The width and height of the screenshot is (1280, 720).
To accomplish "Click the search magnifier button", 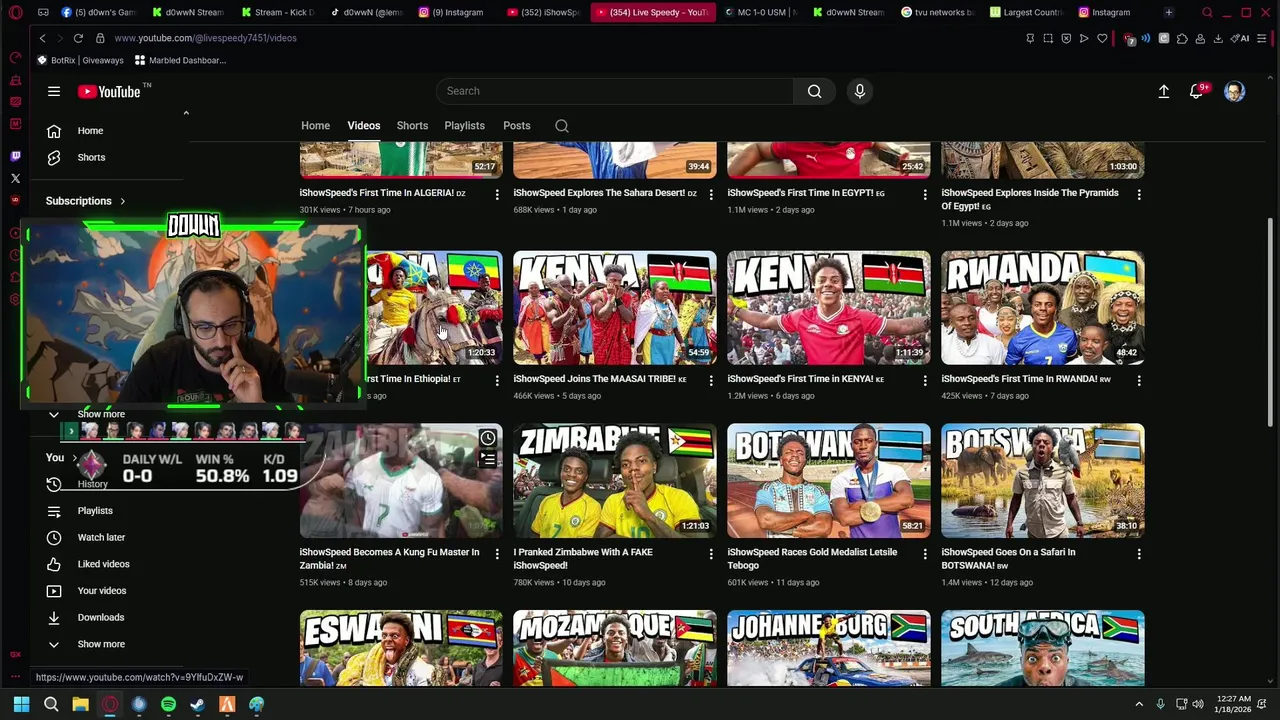I will pos(815,91).
